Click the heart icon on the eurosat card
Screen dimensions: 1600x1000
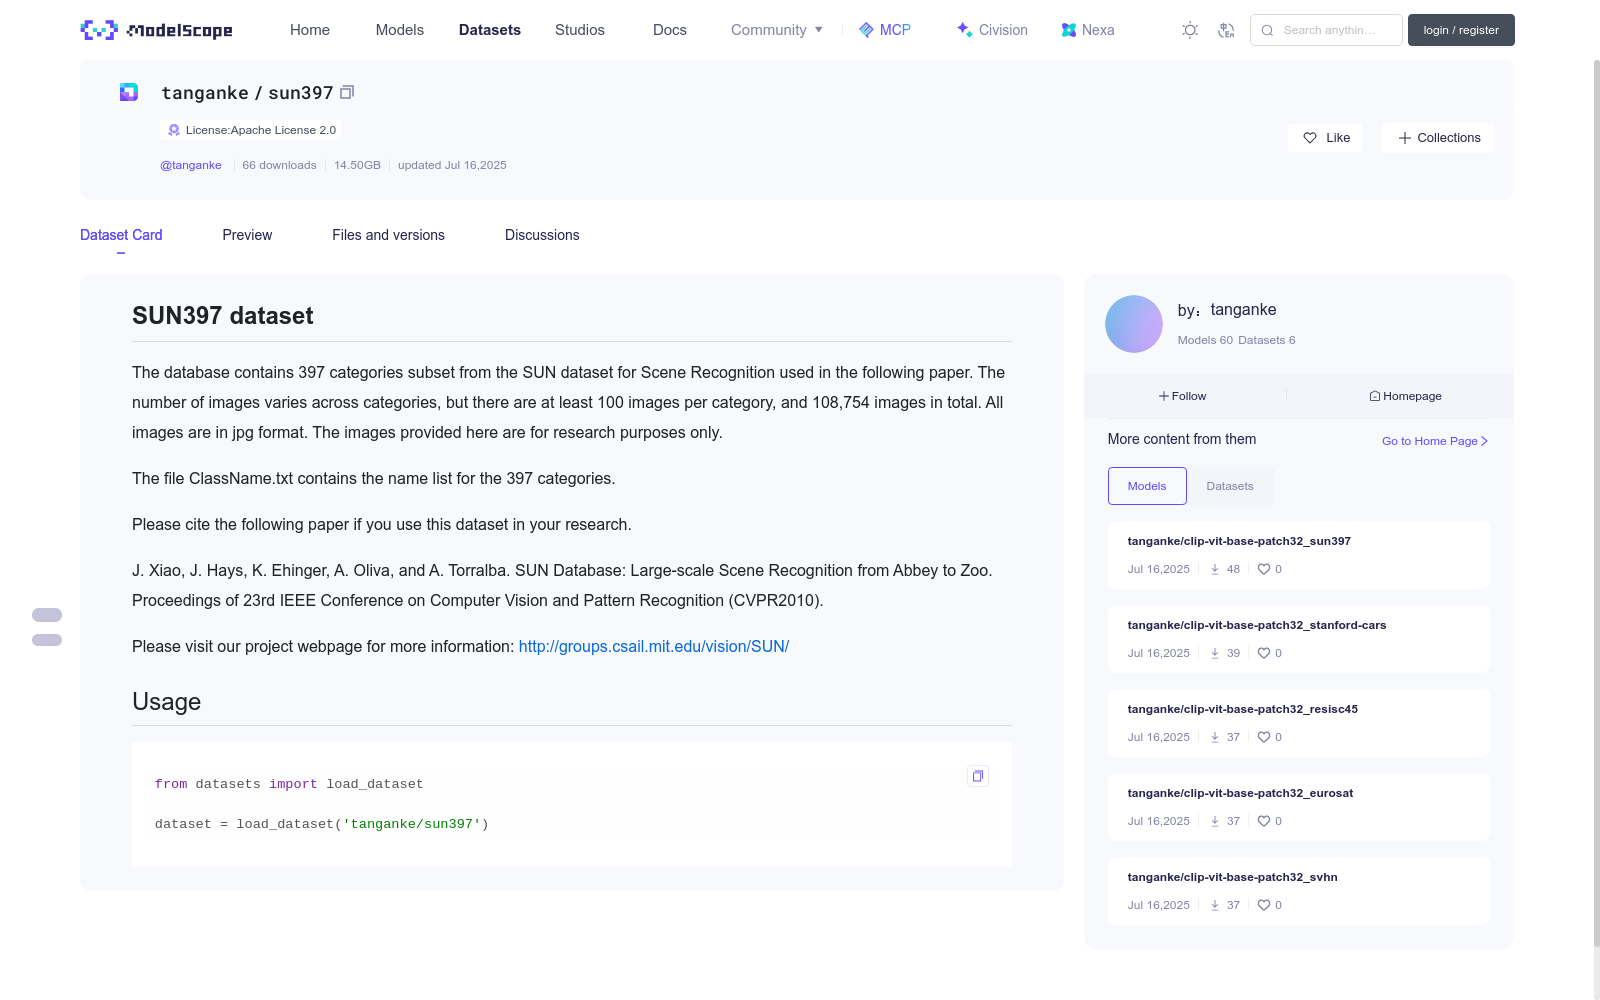pos(1264,821)
